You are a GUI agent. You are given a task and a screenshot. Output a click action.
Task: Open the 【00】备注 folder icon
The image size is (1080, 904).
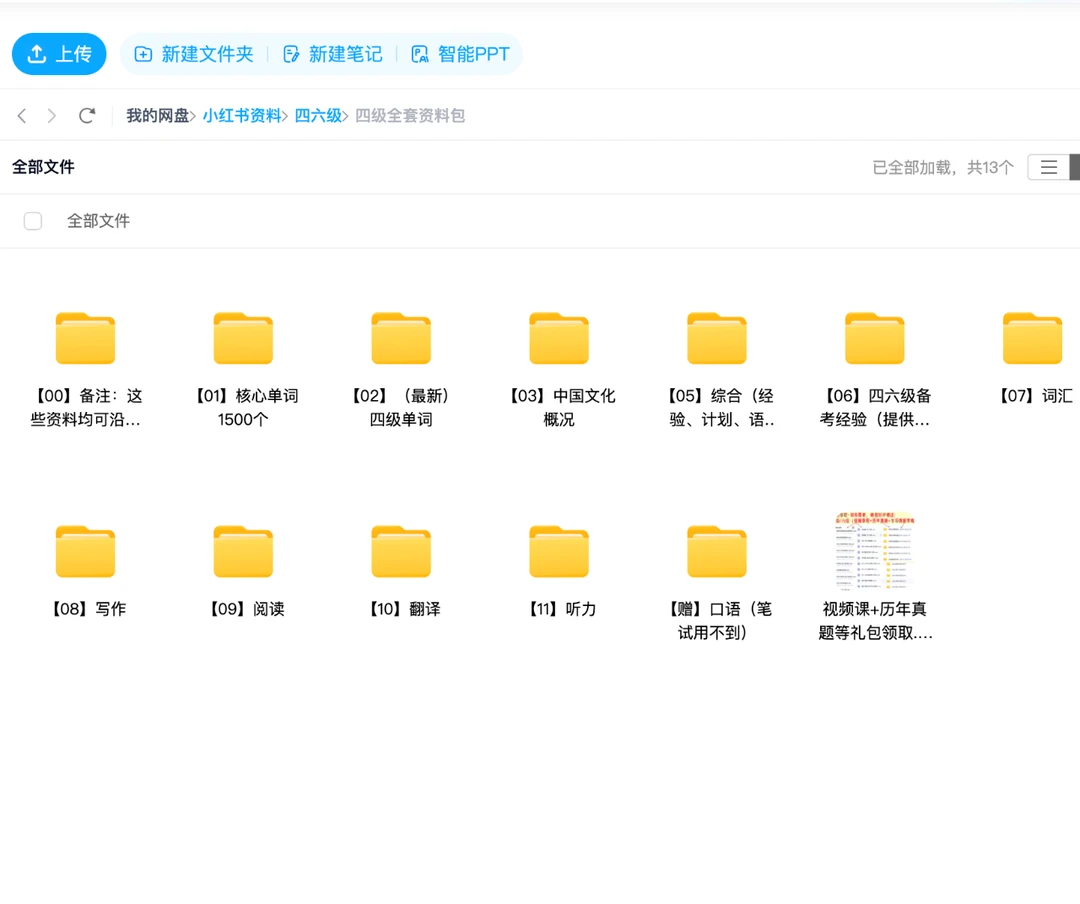point(85,338)
